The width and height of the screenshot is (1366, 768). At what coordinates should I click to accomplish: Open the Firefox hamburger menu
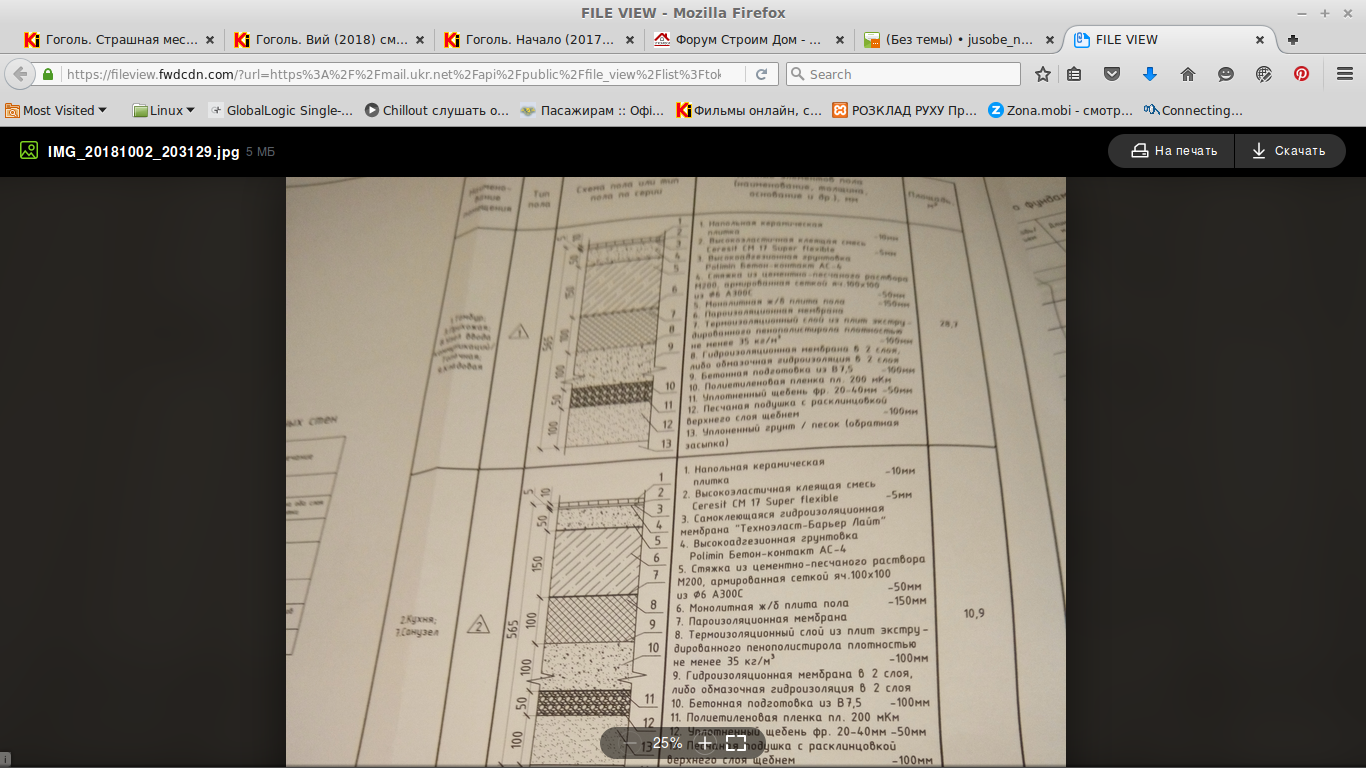point(1344,74)
